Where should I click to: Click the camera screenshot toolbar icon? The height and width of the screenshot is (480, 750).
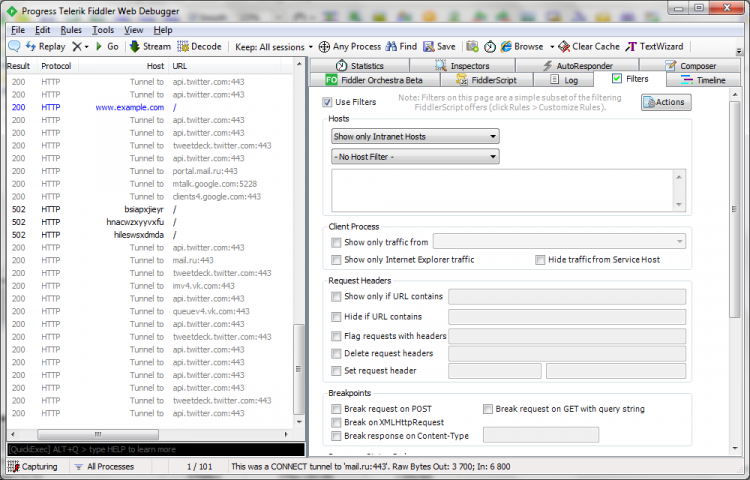pos(472,46)
